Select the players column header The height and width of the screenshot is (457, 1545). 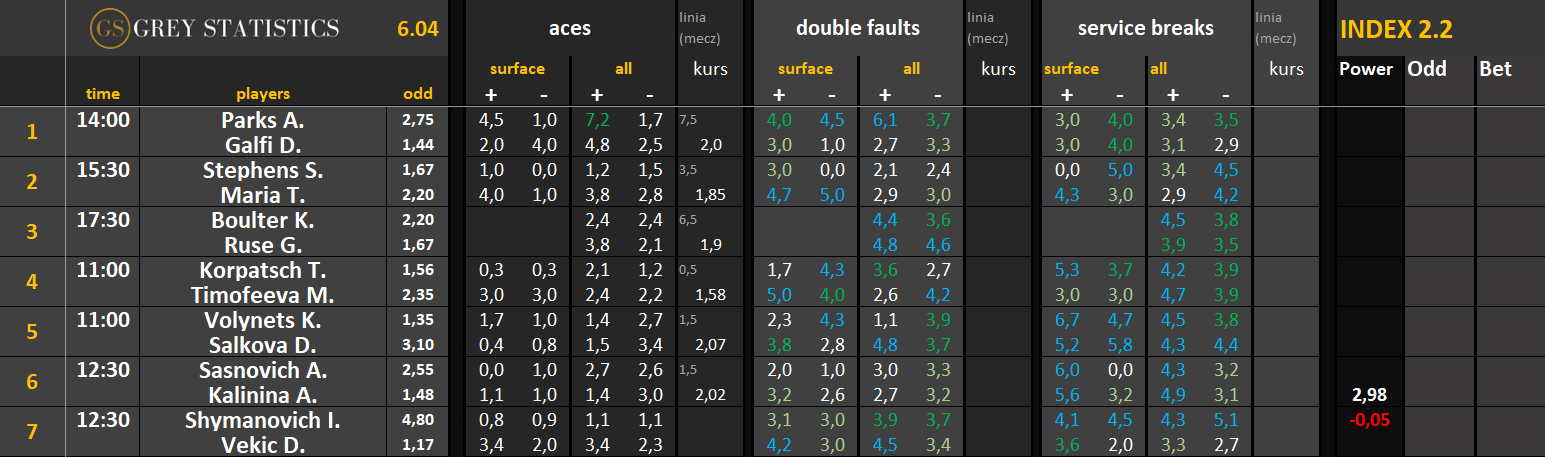click(262, 94)
